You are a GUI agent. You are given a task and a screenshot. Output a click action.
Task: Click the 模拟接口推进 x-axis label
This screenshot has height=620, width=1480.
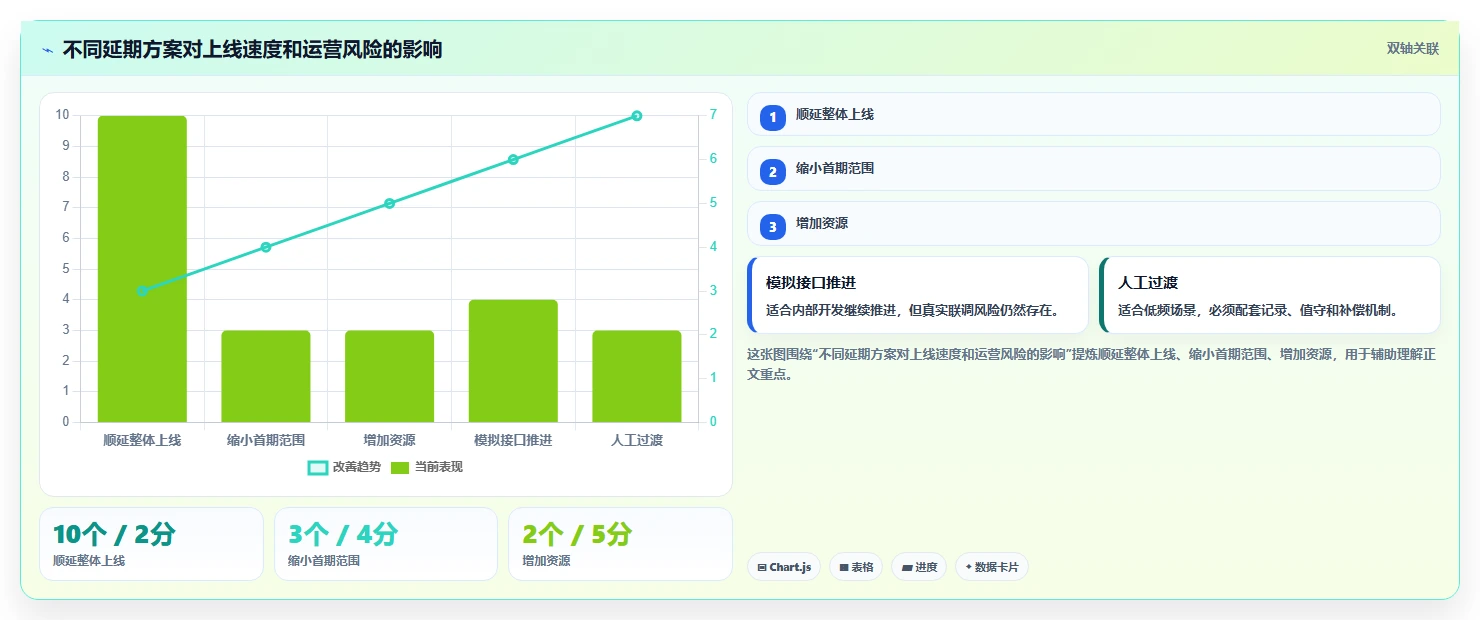click(x=513, y=440)
